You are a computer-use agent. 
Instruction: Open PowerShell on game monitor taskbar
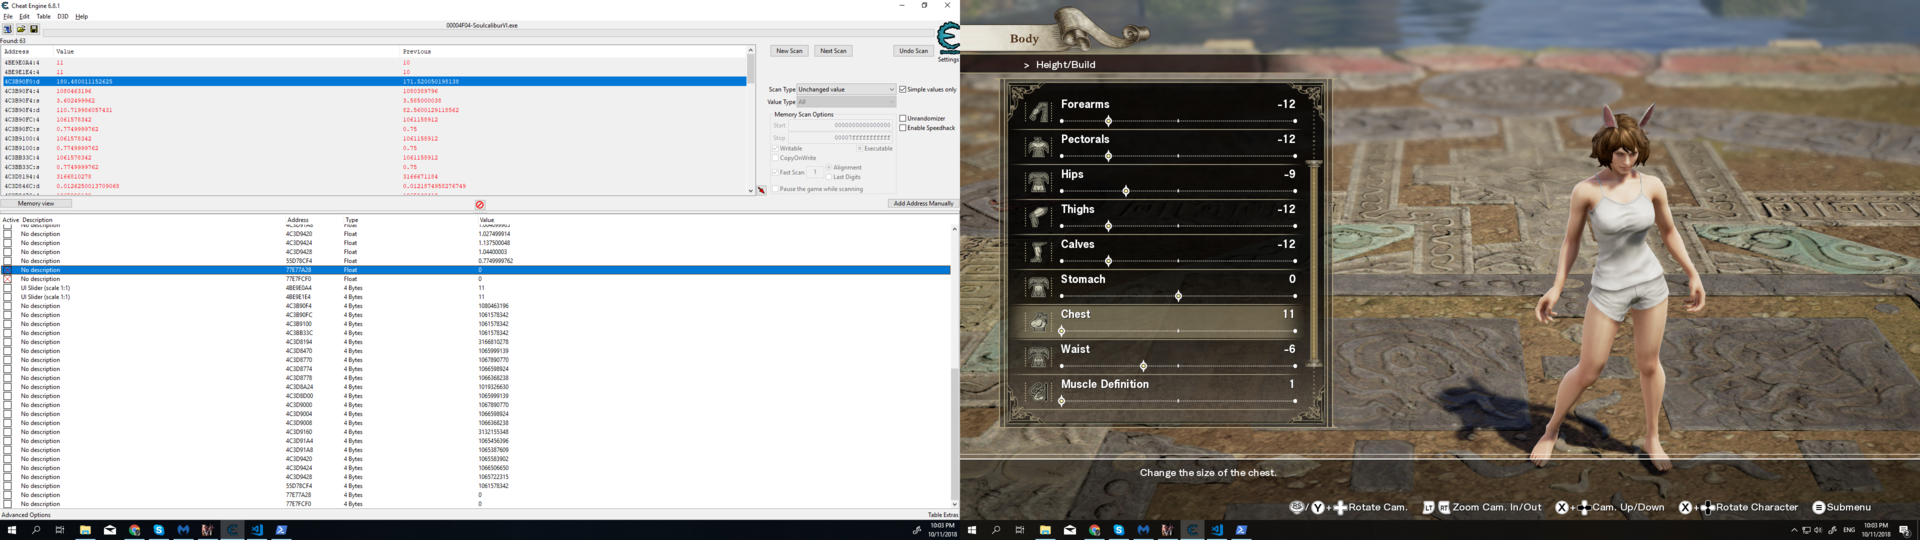coord(1241,530)
